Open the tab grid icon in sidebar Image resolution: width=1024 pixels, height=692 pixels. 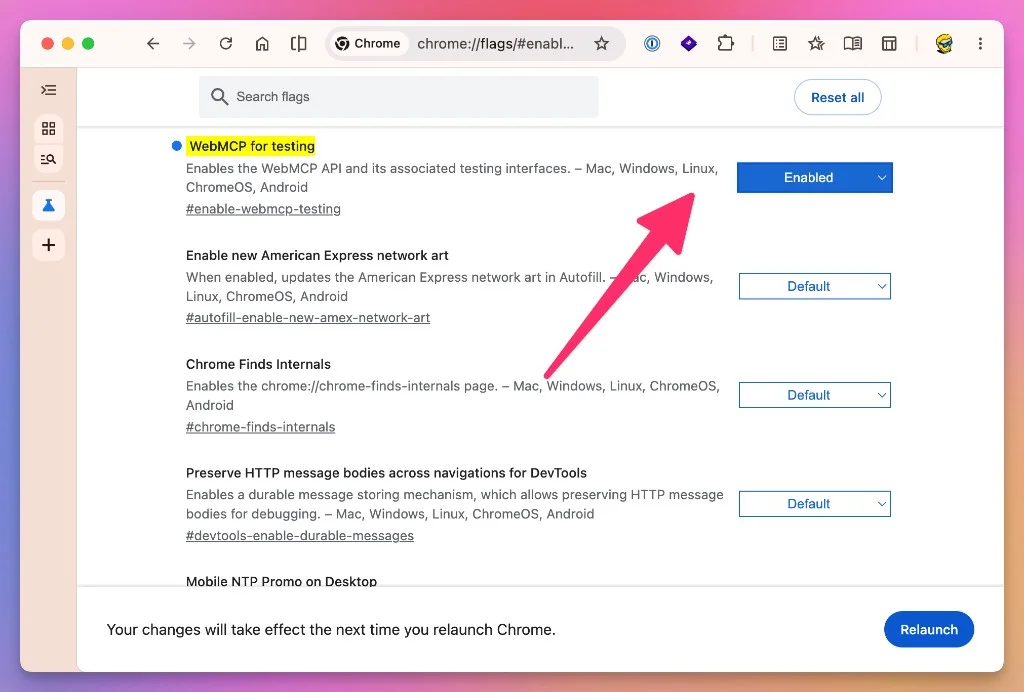(x=48, y=129)
